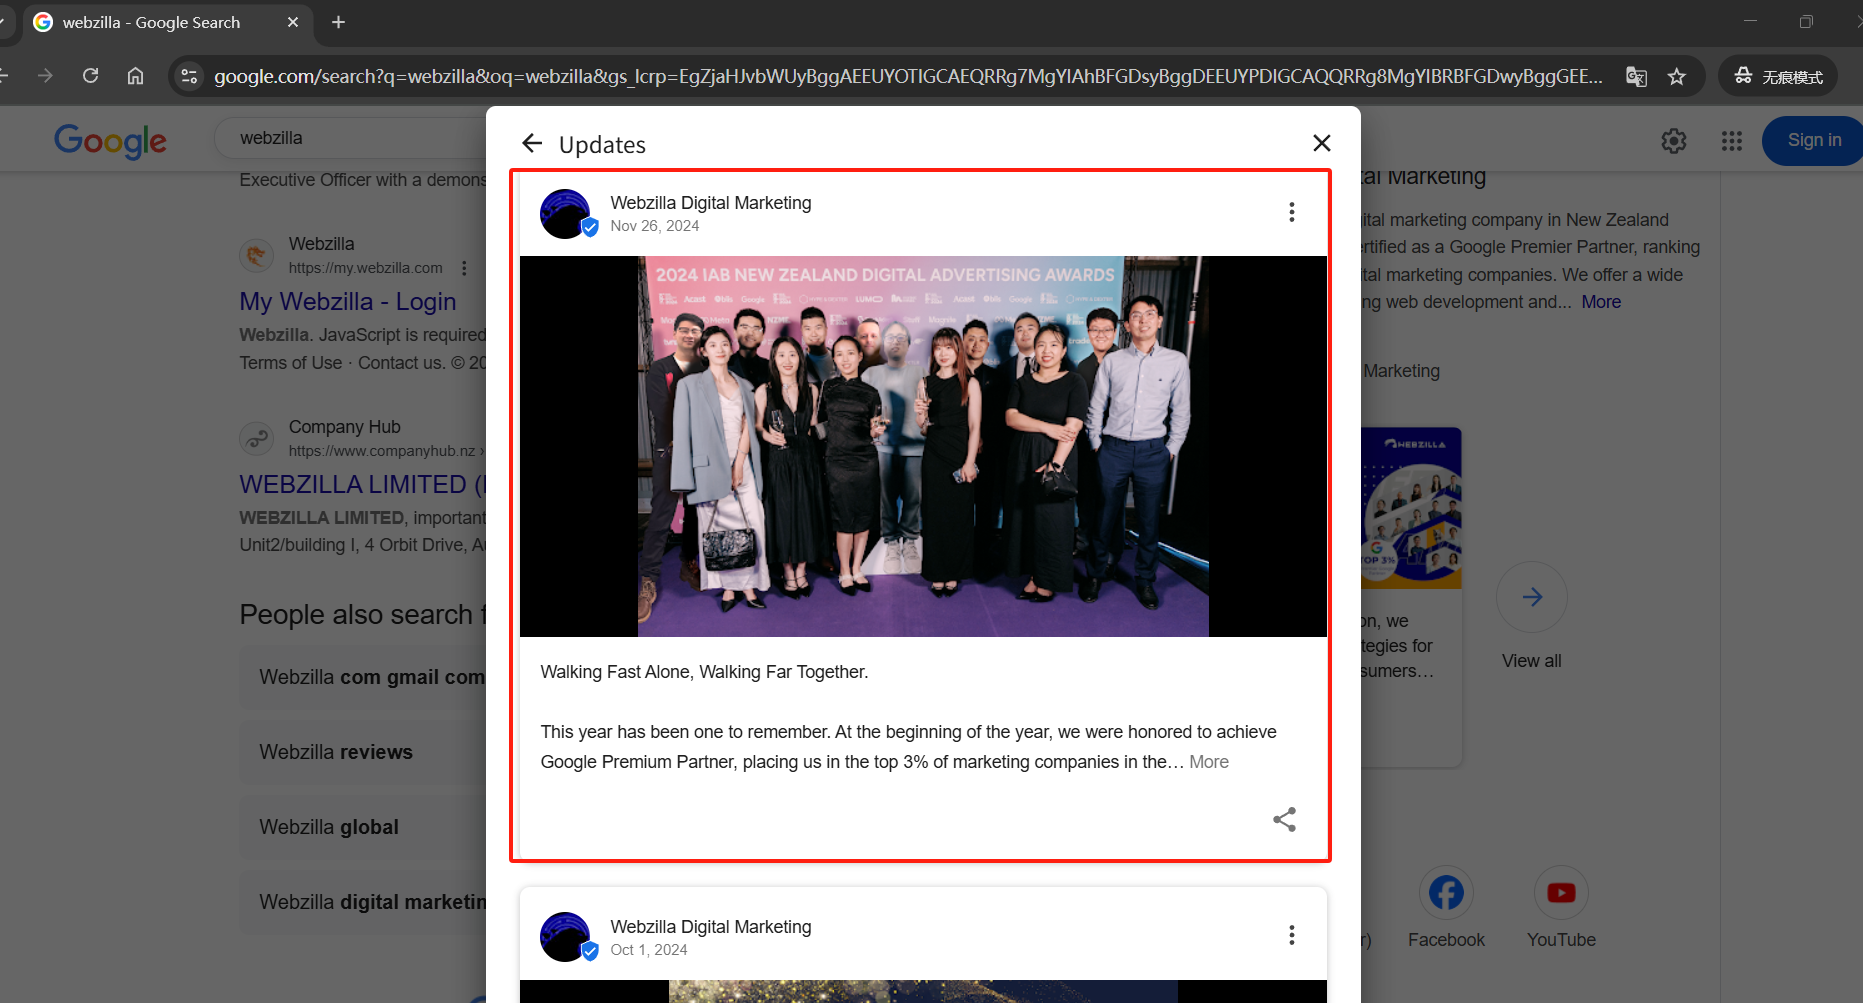Click the Google logo
Screen dimensions: 1863x1003
click(110, 141)
